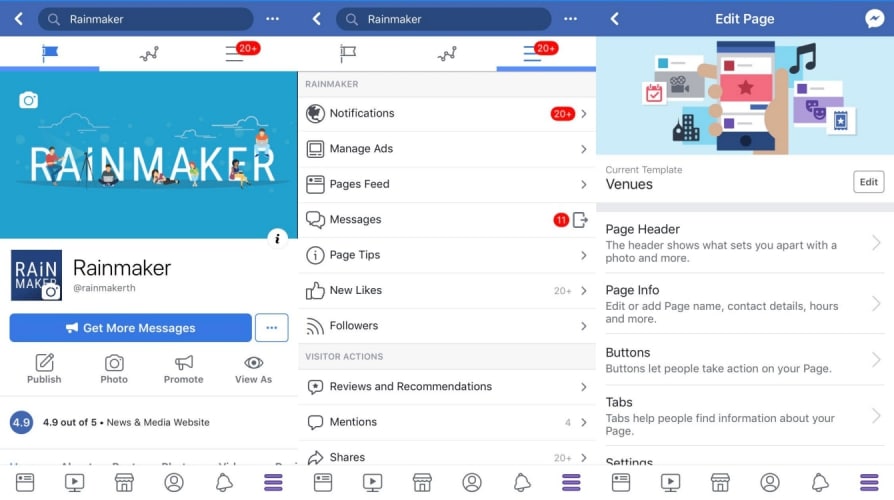
Task: Open the three-dots more options button
Action: (272, 328)
